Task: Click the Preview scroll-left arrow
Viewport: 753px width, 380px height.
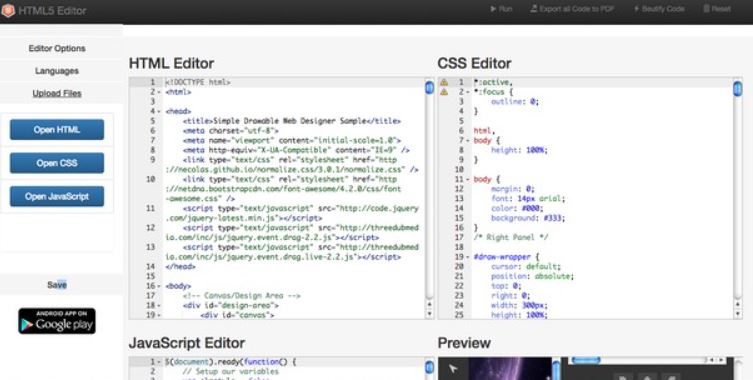Action: coord(712,360)
